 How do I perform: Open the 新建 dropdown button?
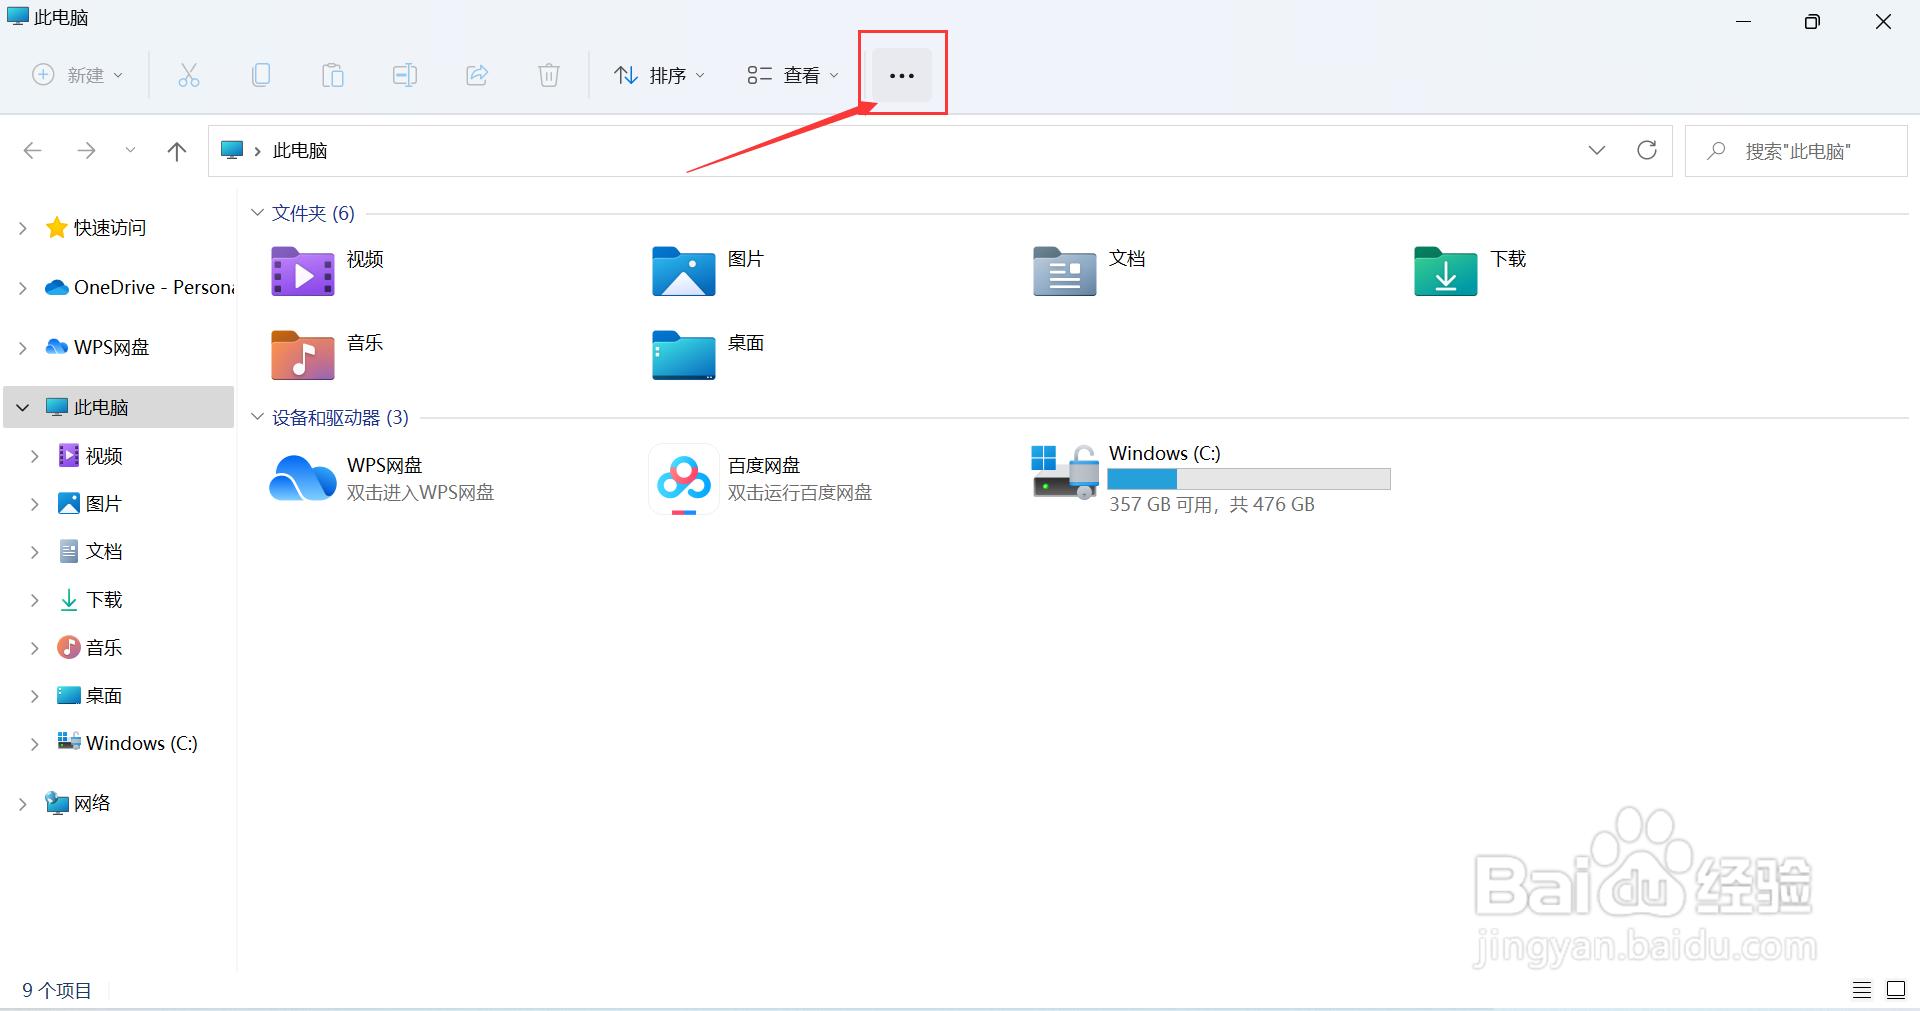(79, 75)
